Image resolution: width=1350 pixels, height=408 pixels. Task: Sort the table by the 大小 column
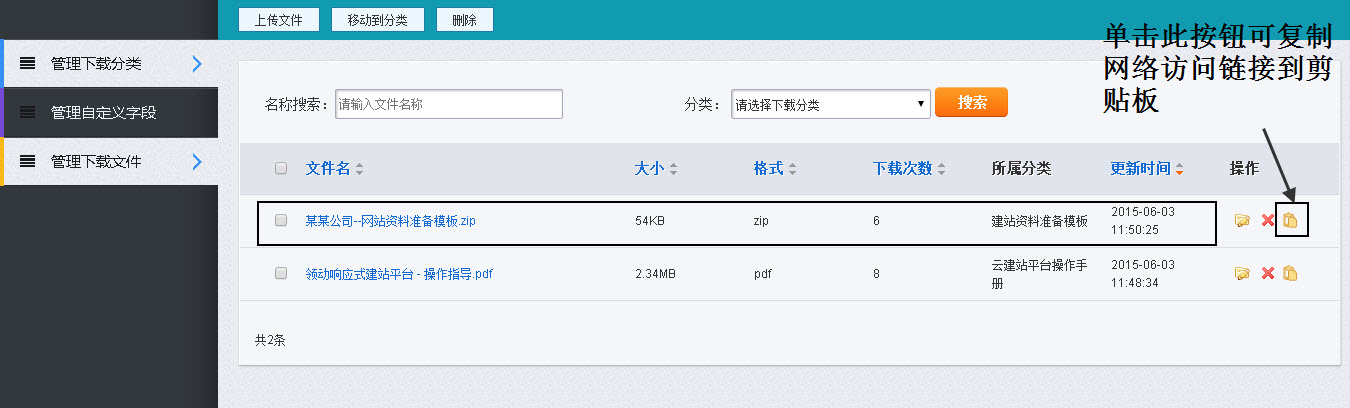coord(655,168)
